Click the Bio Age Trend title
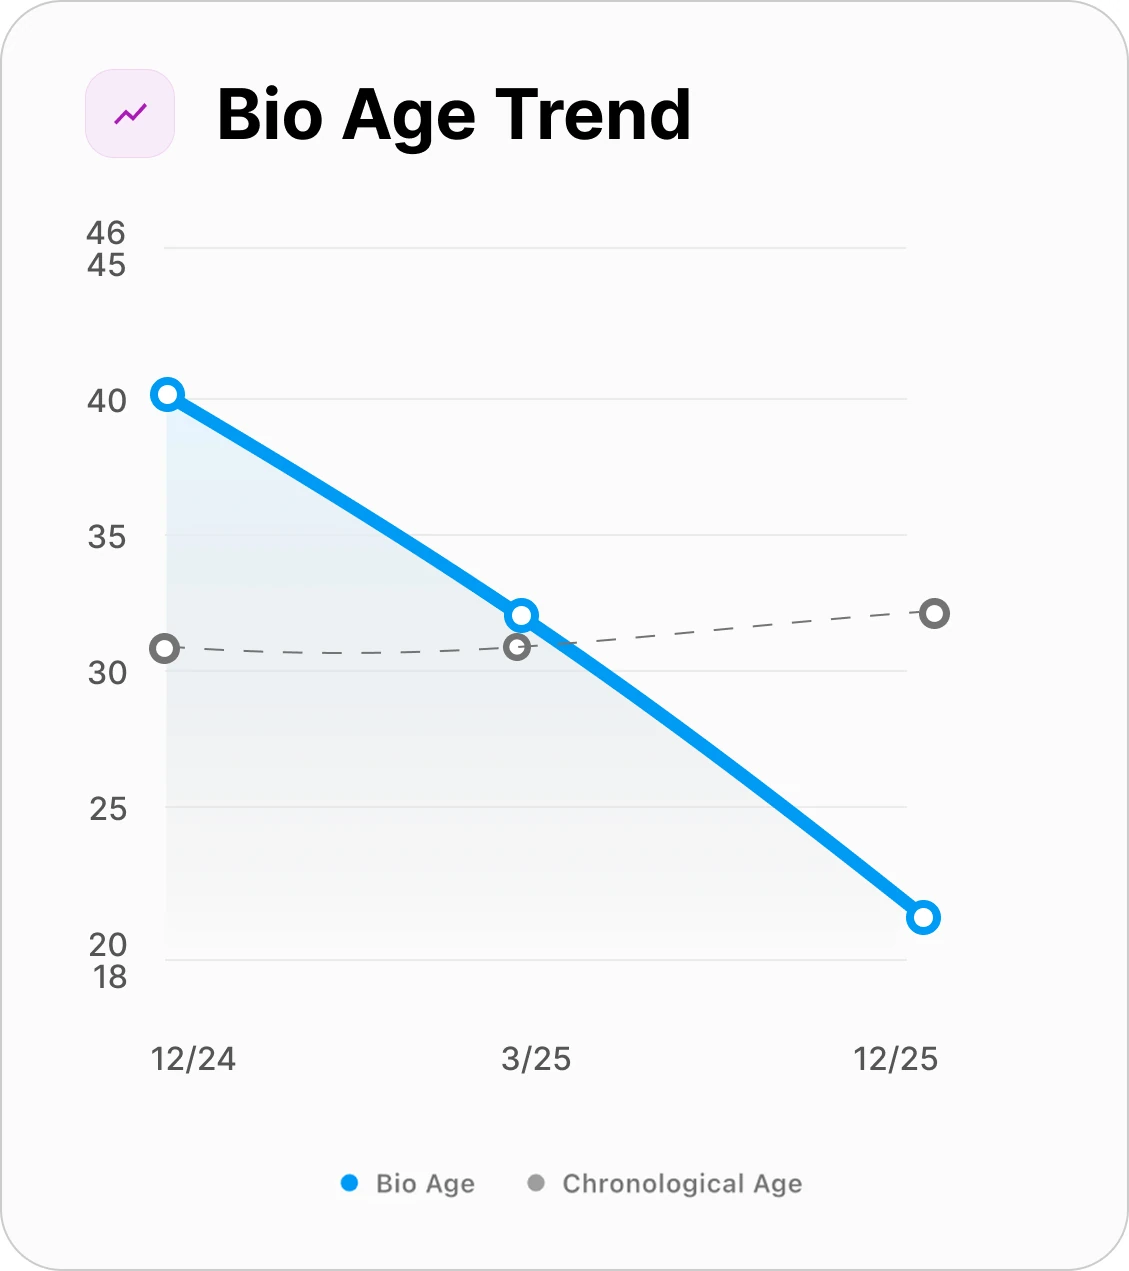This screenshot has height=1271, width=1129. click(454, 115)
